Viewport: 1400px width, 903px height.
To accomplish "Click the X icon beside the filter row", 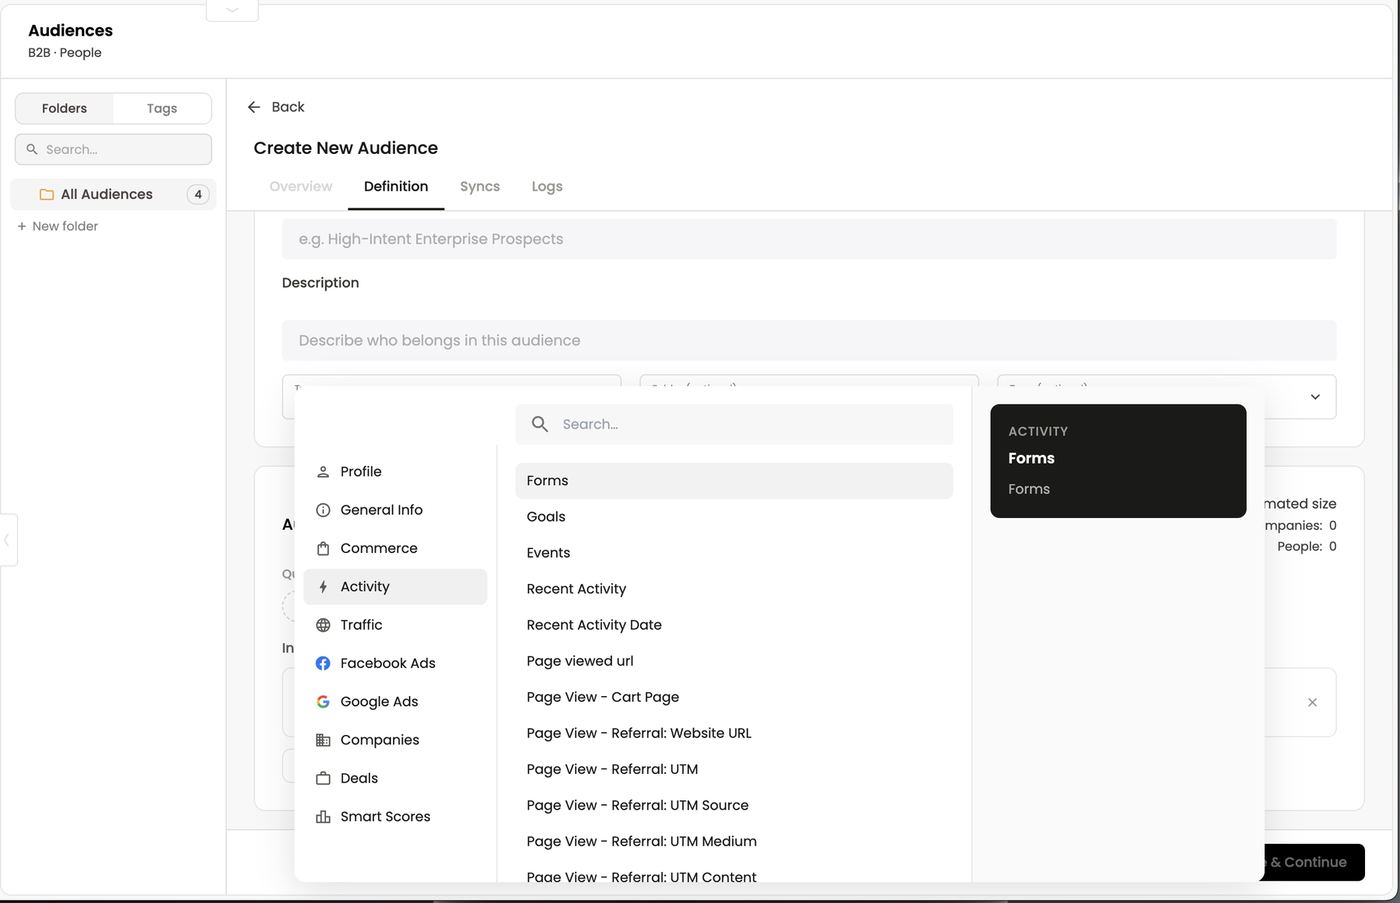I will point(1312,702).
